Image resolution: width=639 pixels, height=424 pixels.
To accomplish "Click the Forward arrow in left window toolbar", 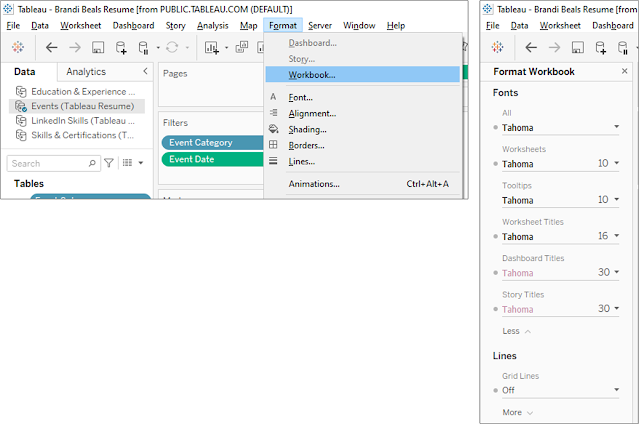I will [x=75, y=48].
